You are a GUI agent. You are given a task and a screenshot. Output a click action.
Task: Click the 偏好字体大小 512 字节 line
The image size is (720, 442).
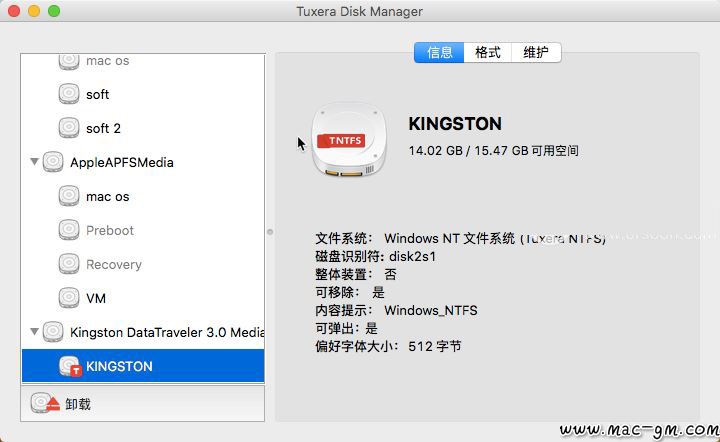[x=388, y=346]
